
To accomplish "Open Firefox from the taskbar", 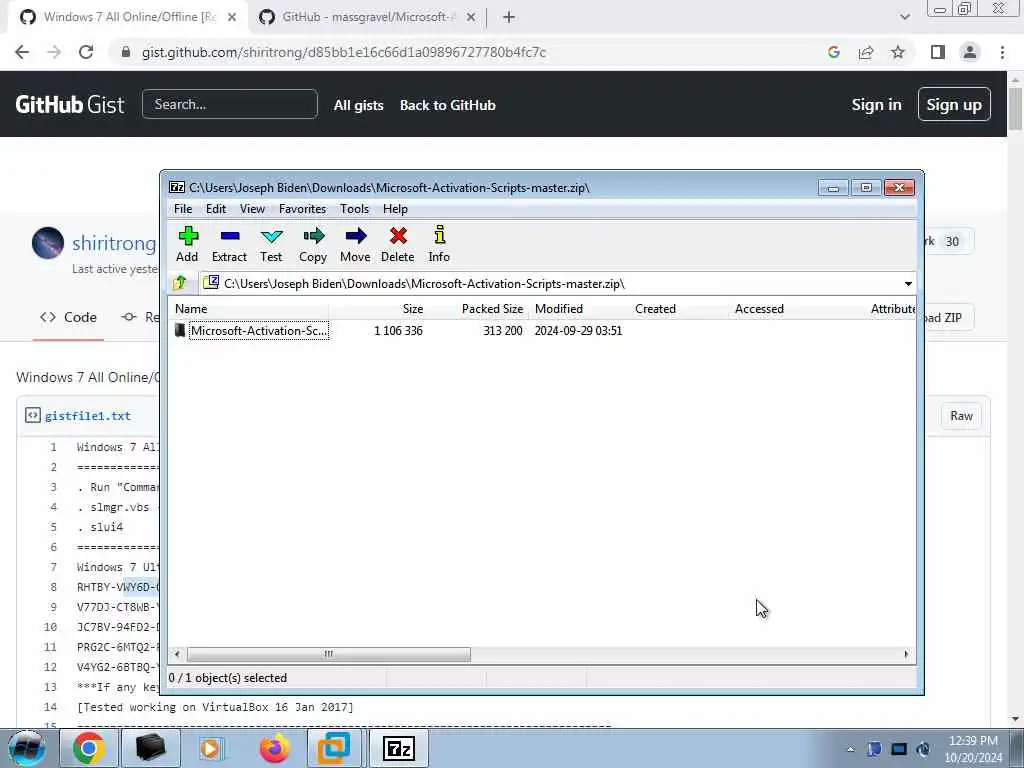I will [x=274, y=748].
